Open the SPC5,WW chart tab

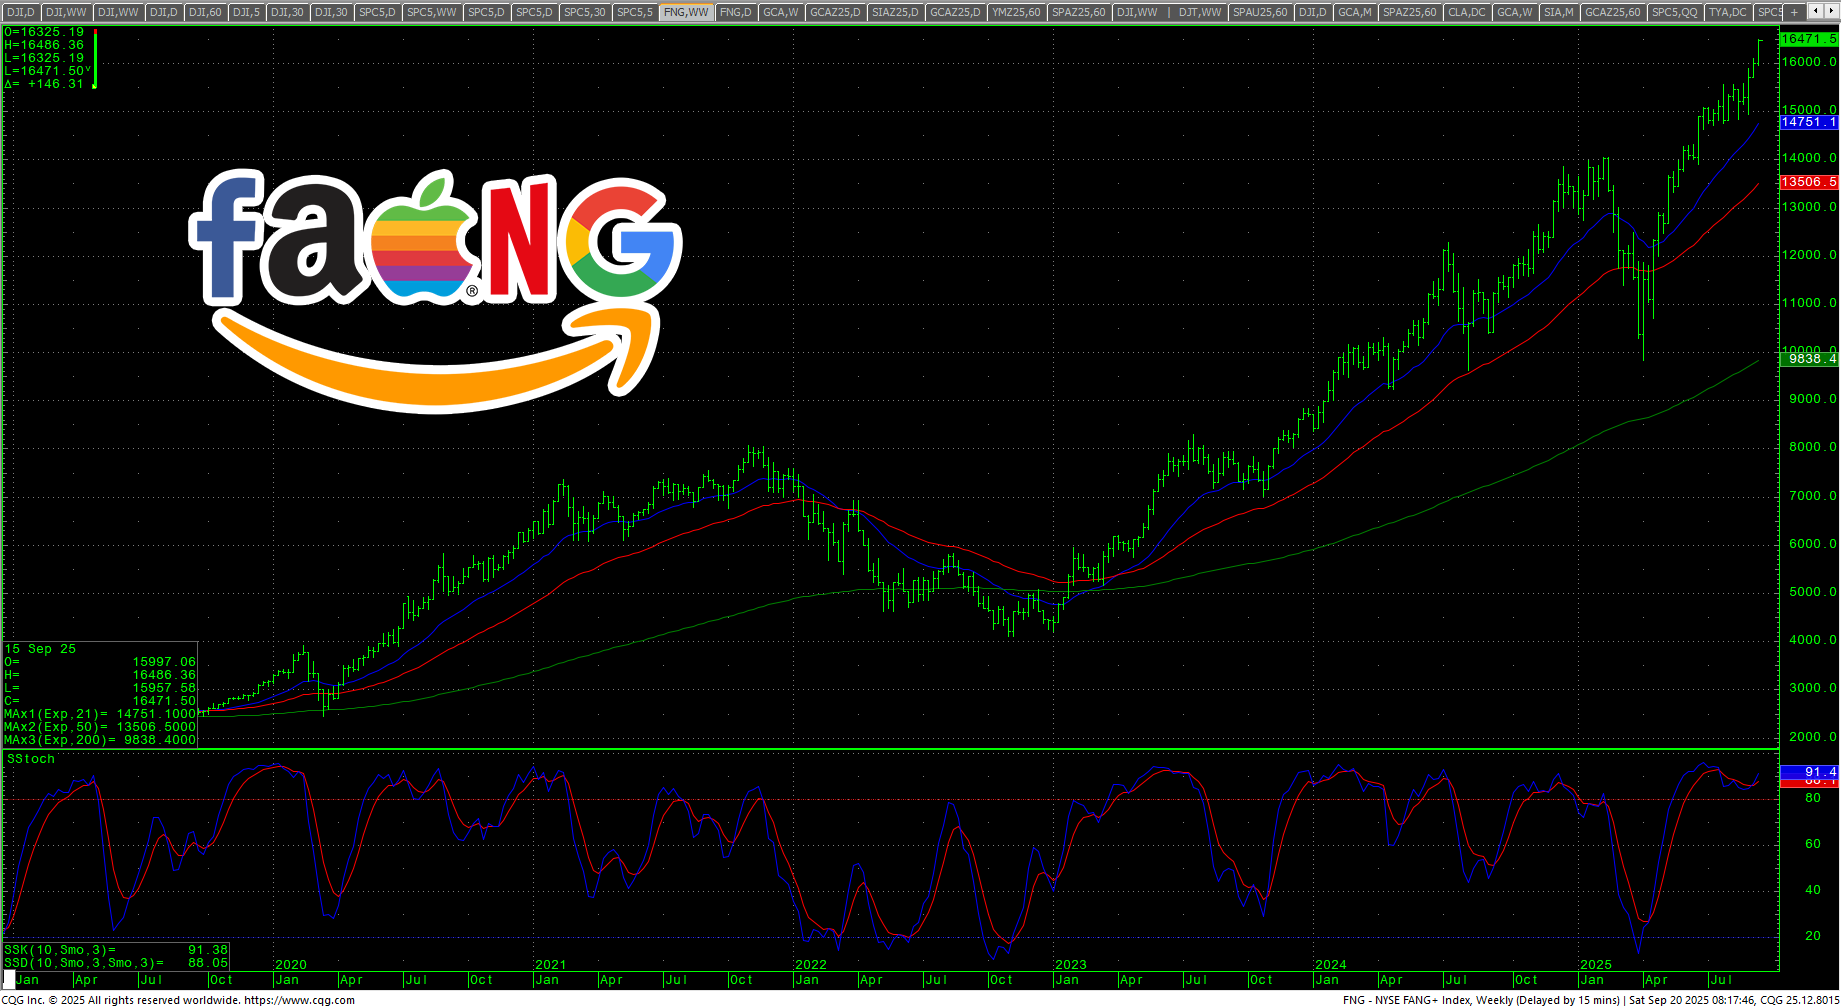[431, 12]
